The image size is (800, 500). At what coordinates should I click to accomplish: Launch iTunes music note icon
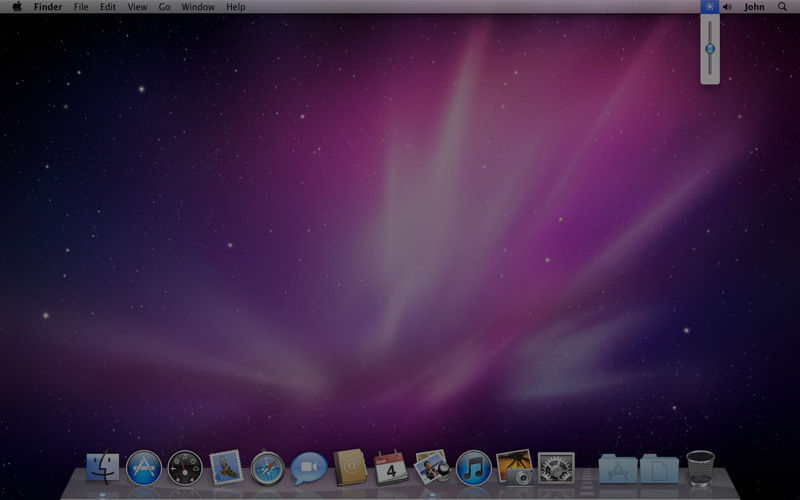[x=473, y=467]
